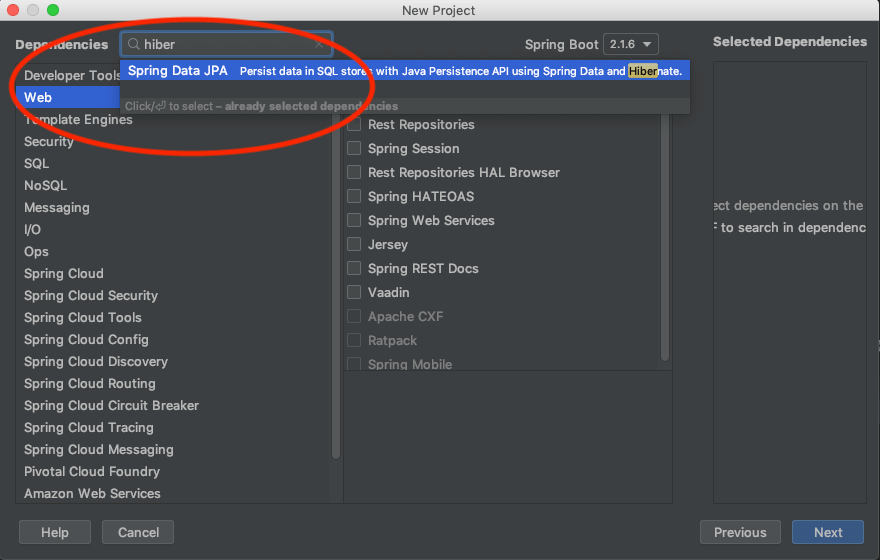The width and height of the screenshot is (880, 560).
Task: Check the Rest Repositories checkbox
Action: pos(354,125)
